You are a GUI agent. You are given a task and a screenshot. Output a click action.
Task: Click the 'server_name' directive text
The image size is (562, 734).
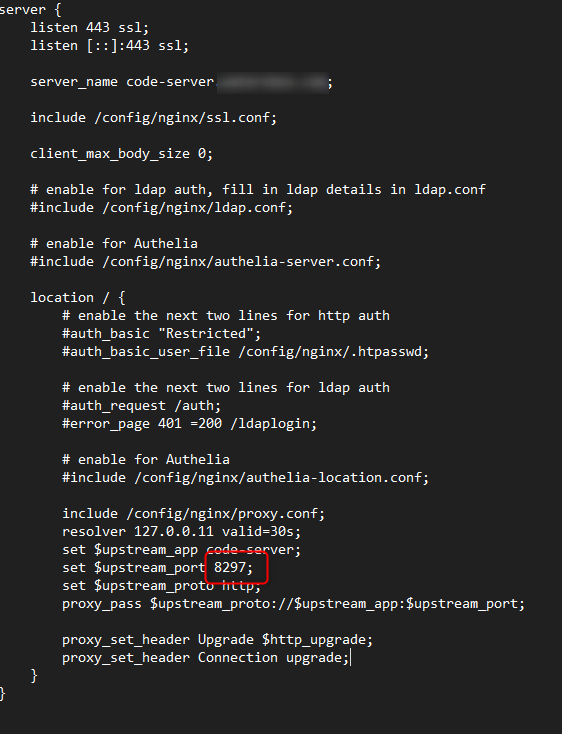(x=74, y=82)
